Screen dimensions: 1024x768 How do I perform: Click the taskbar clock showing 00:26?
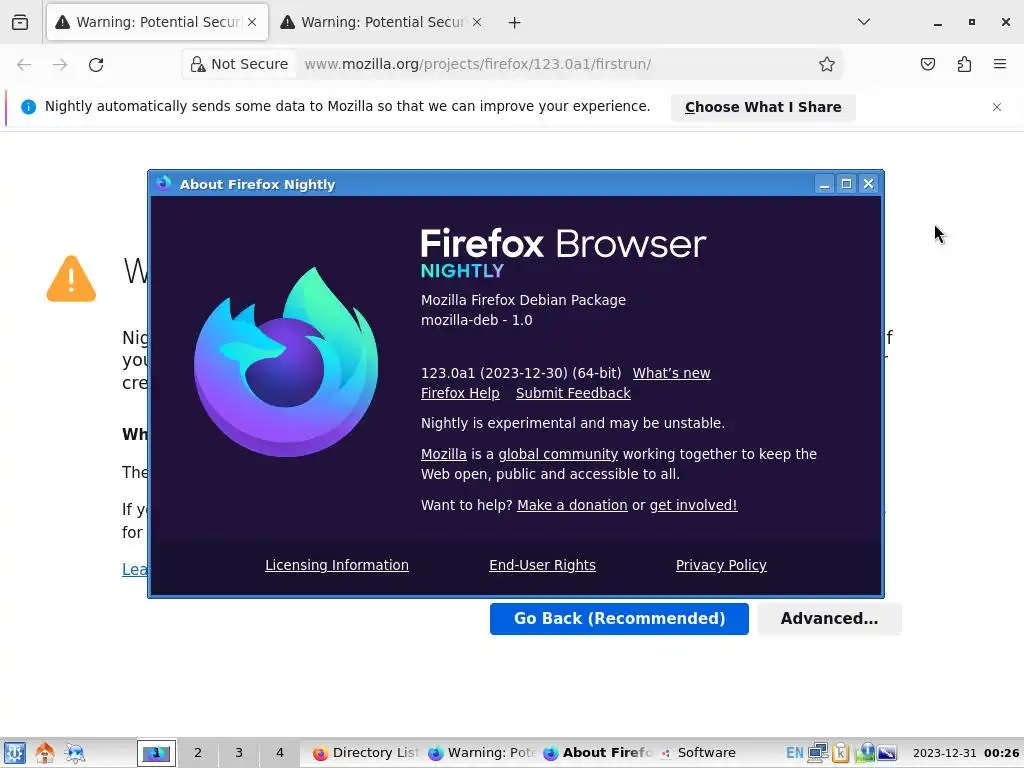(x=966, y=753)
